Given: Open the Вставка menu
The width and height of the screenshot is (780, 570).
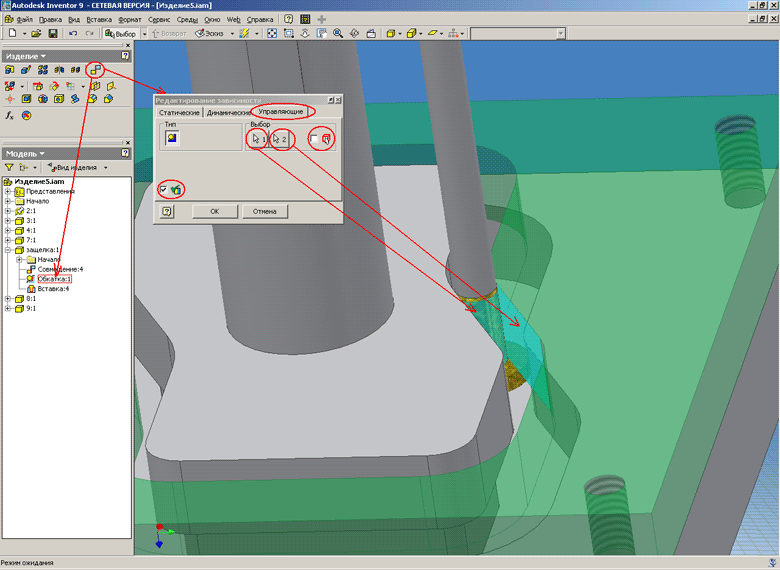Looking at the screenshot, I should [x=99, y=19].
